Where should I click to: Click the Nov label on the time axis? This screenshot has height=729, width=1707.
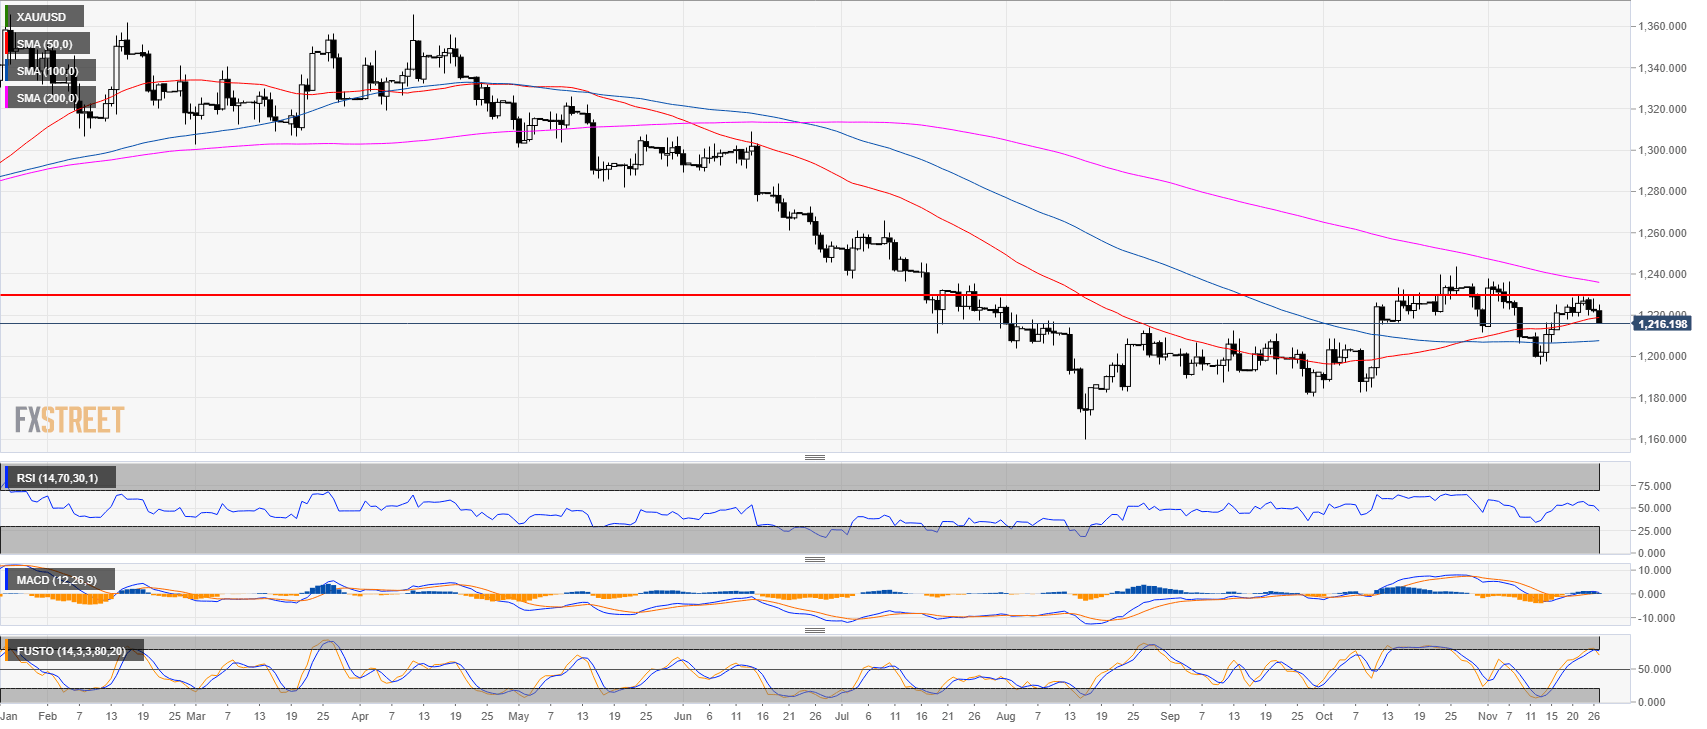pos(1487,716)
